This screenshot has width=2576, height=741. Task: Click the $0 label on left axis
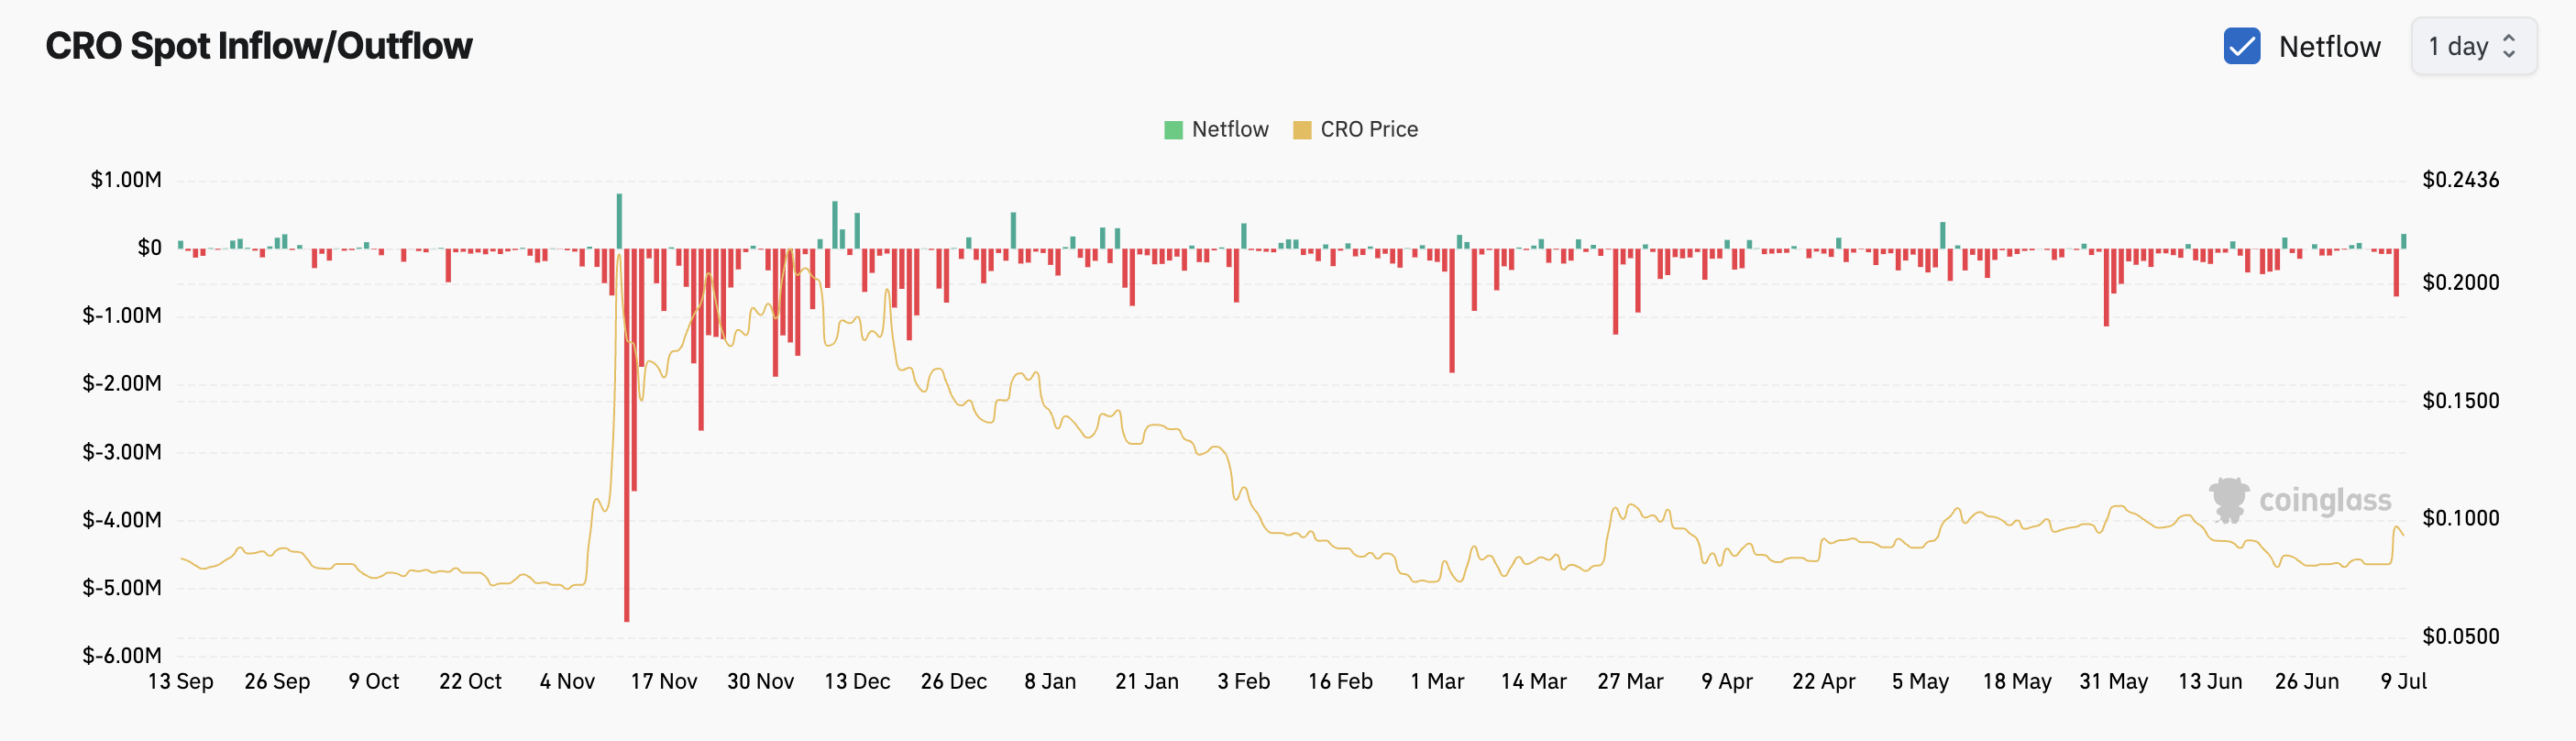tap(149, 247)
